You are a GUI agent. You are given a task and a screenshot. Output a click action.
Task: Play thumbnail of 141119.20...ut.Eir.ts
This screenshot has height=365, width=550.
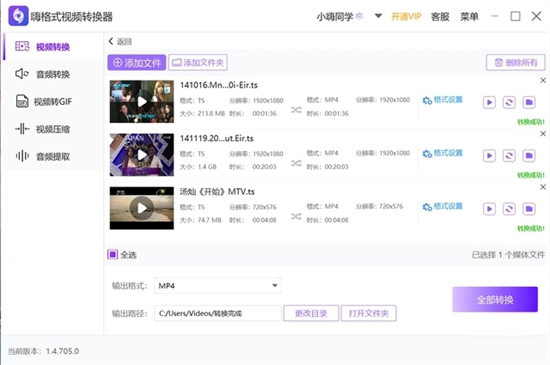(x=142, y=155)
